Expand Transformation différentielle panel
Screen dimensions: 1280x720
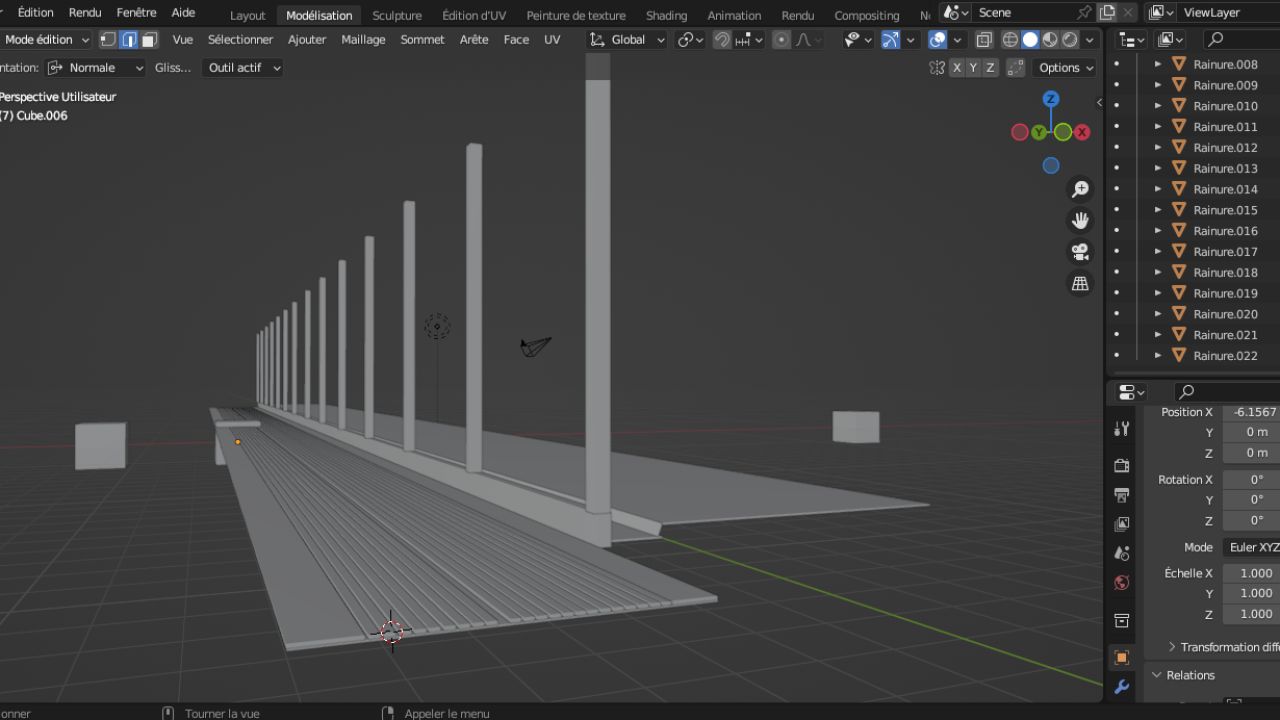pos(1172,647)
